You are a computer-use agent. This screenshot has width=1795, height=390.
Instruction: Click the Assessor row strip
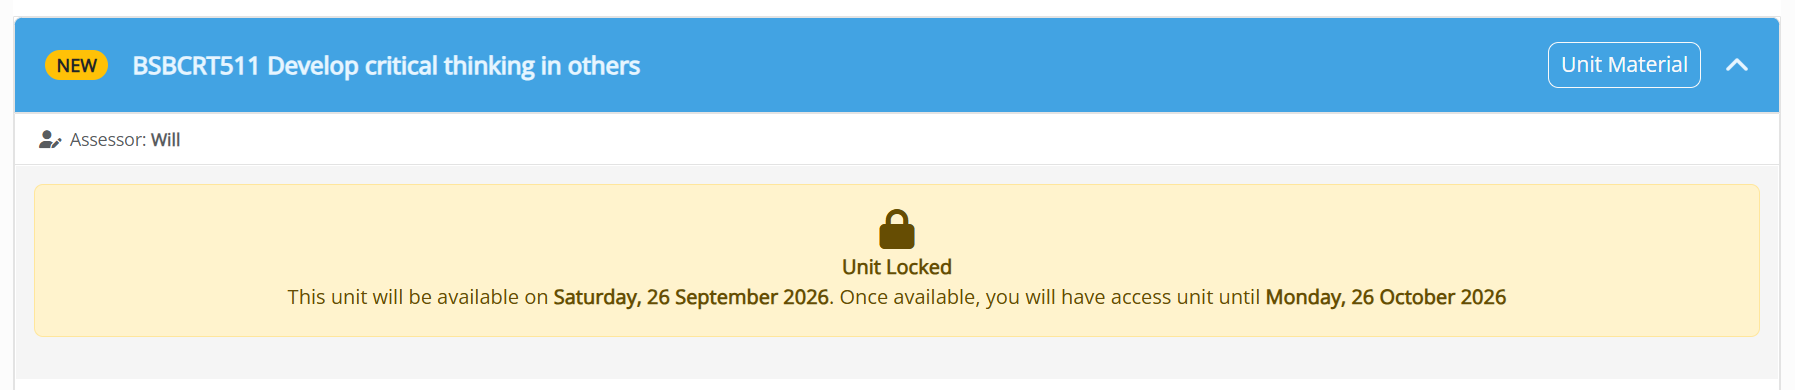[897, 139]
